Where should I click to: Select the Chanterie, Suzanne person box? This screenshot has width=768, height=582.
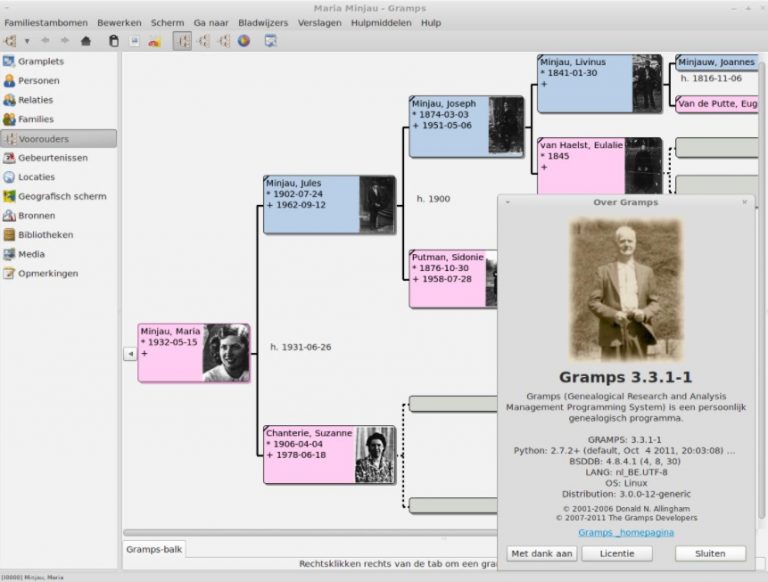330,455
